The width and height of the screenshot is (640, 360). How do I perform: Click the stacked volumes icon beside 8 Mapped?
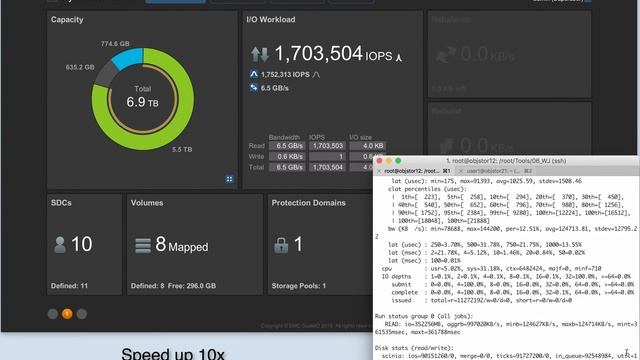pos(143,246)
